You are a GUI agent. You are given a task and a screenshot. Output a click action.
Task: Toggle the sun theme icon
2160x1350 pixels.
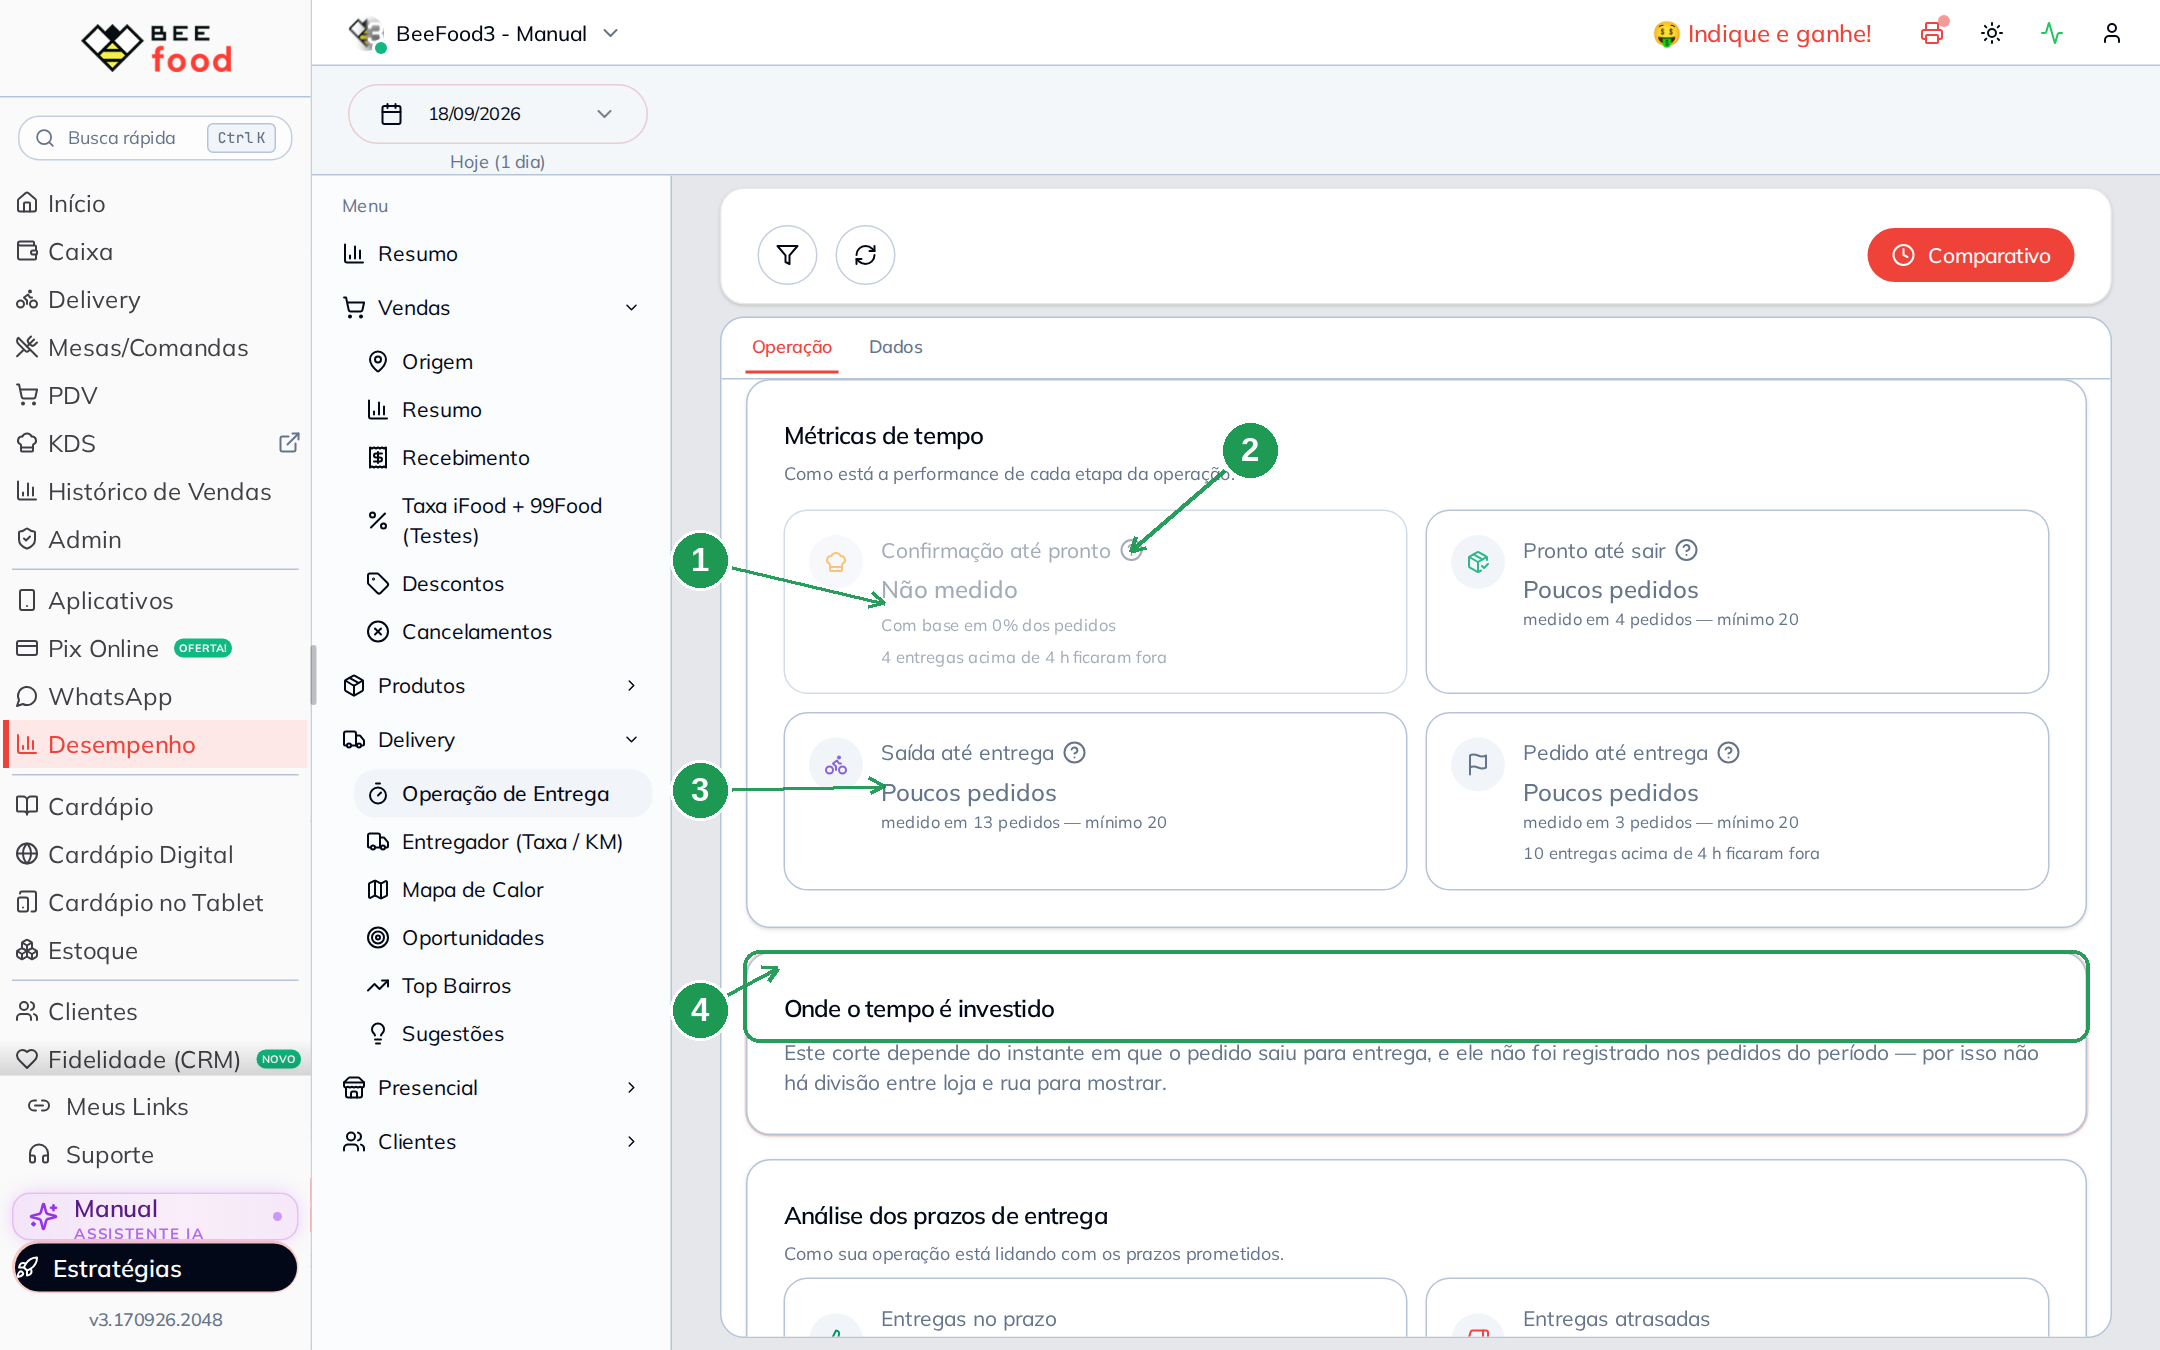pos(1992,33)
